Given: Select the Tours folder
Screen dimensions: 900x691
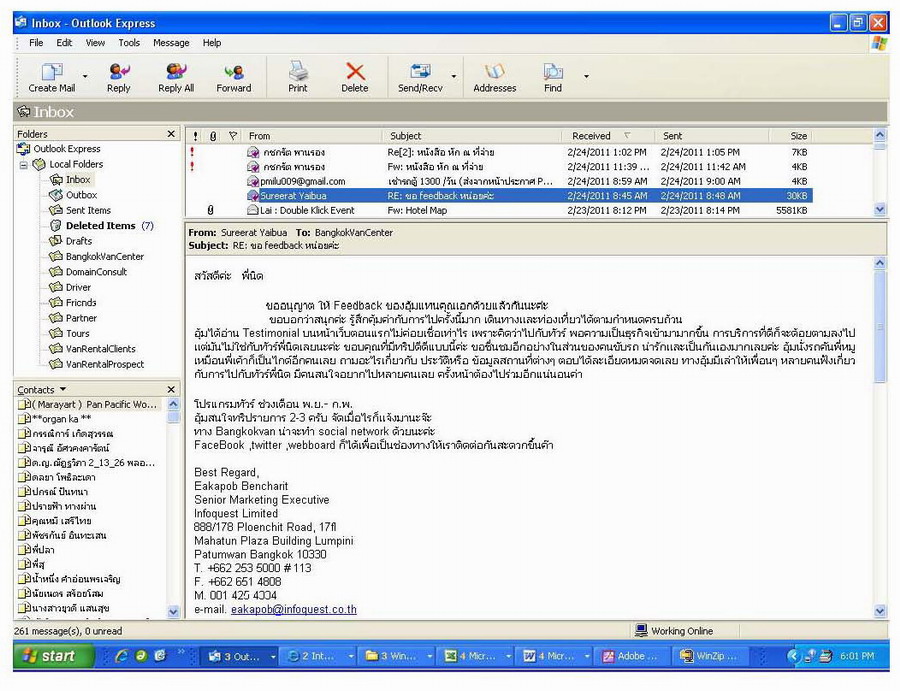Looking at the screenshot, I should (x=77, y=333).
